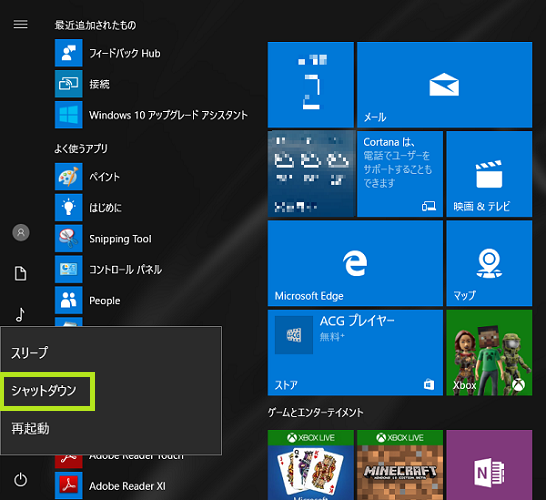Click the はじめに label text
Viewport: 546px width, 500px height.
[x=106, y=208]
